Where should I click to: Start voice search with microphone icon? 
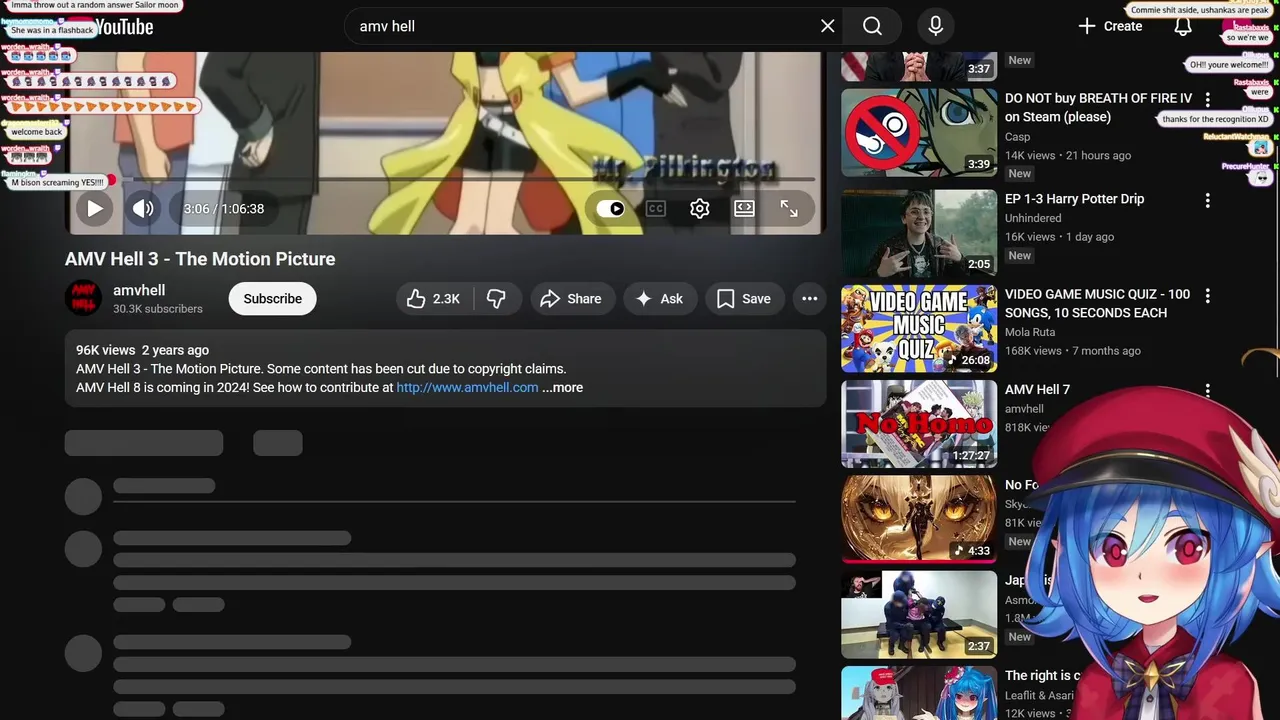click(x=936, y=26)
